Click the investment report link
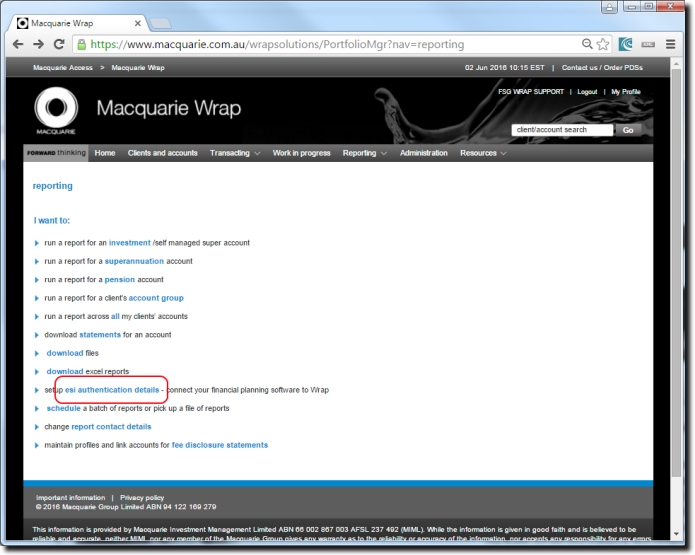The image size is (695, 555). coord(129,243)
